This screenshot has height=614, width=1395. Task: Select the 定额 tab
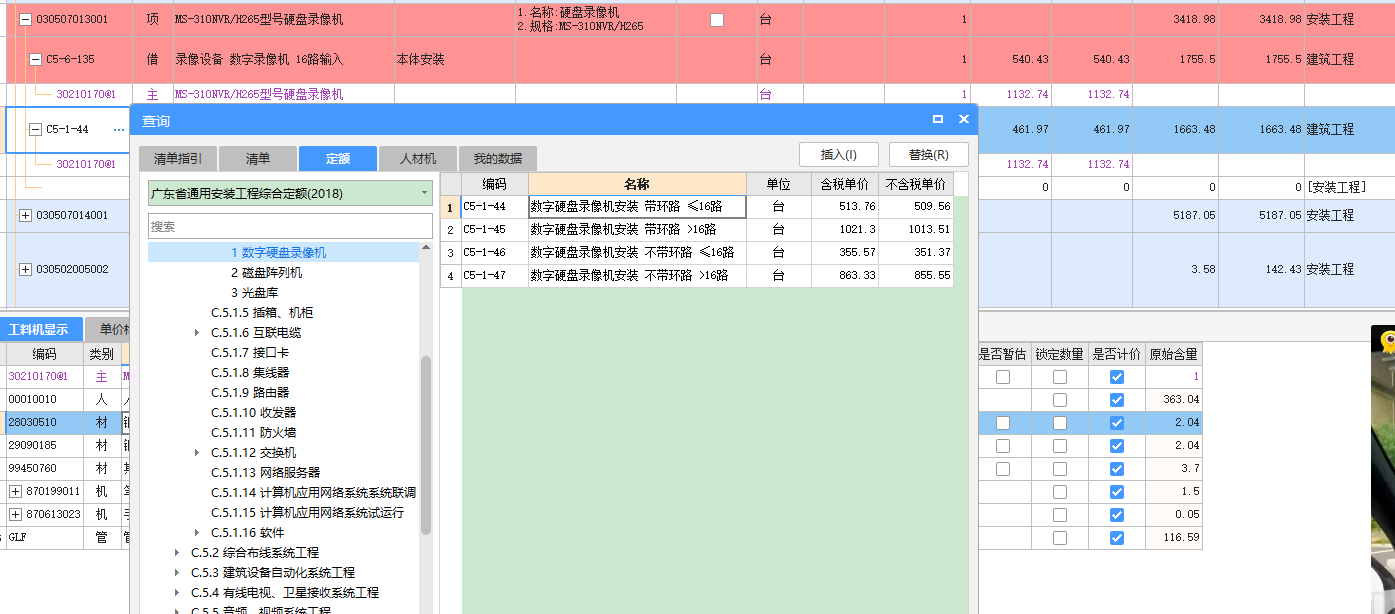(338, 159)
